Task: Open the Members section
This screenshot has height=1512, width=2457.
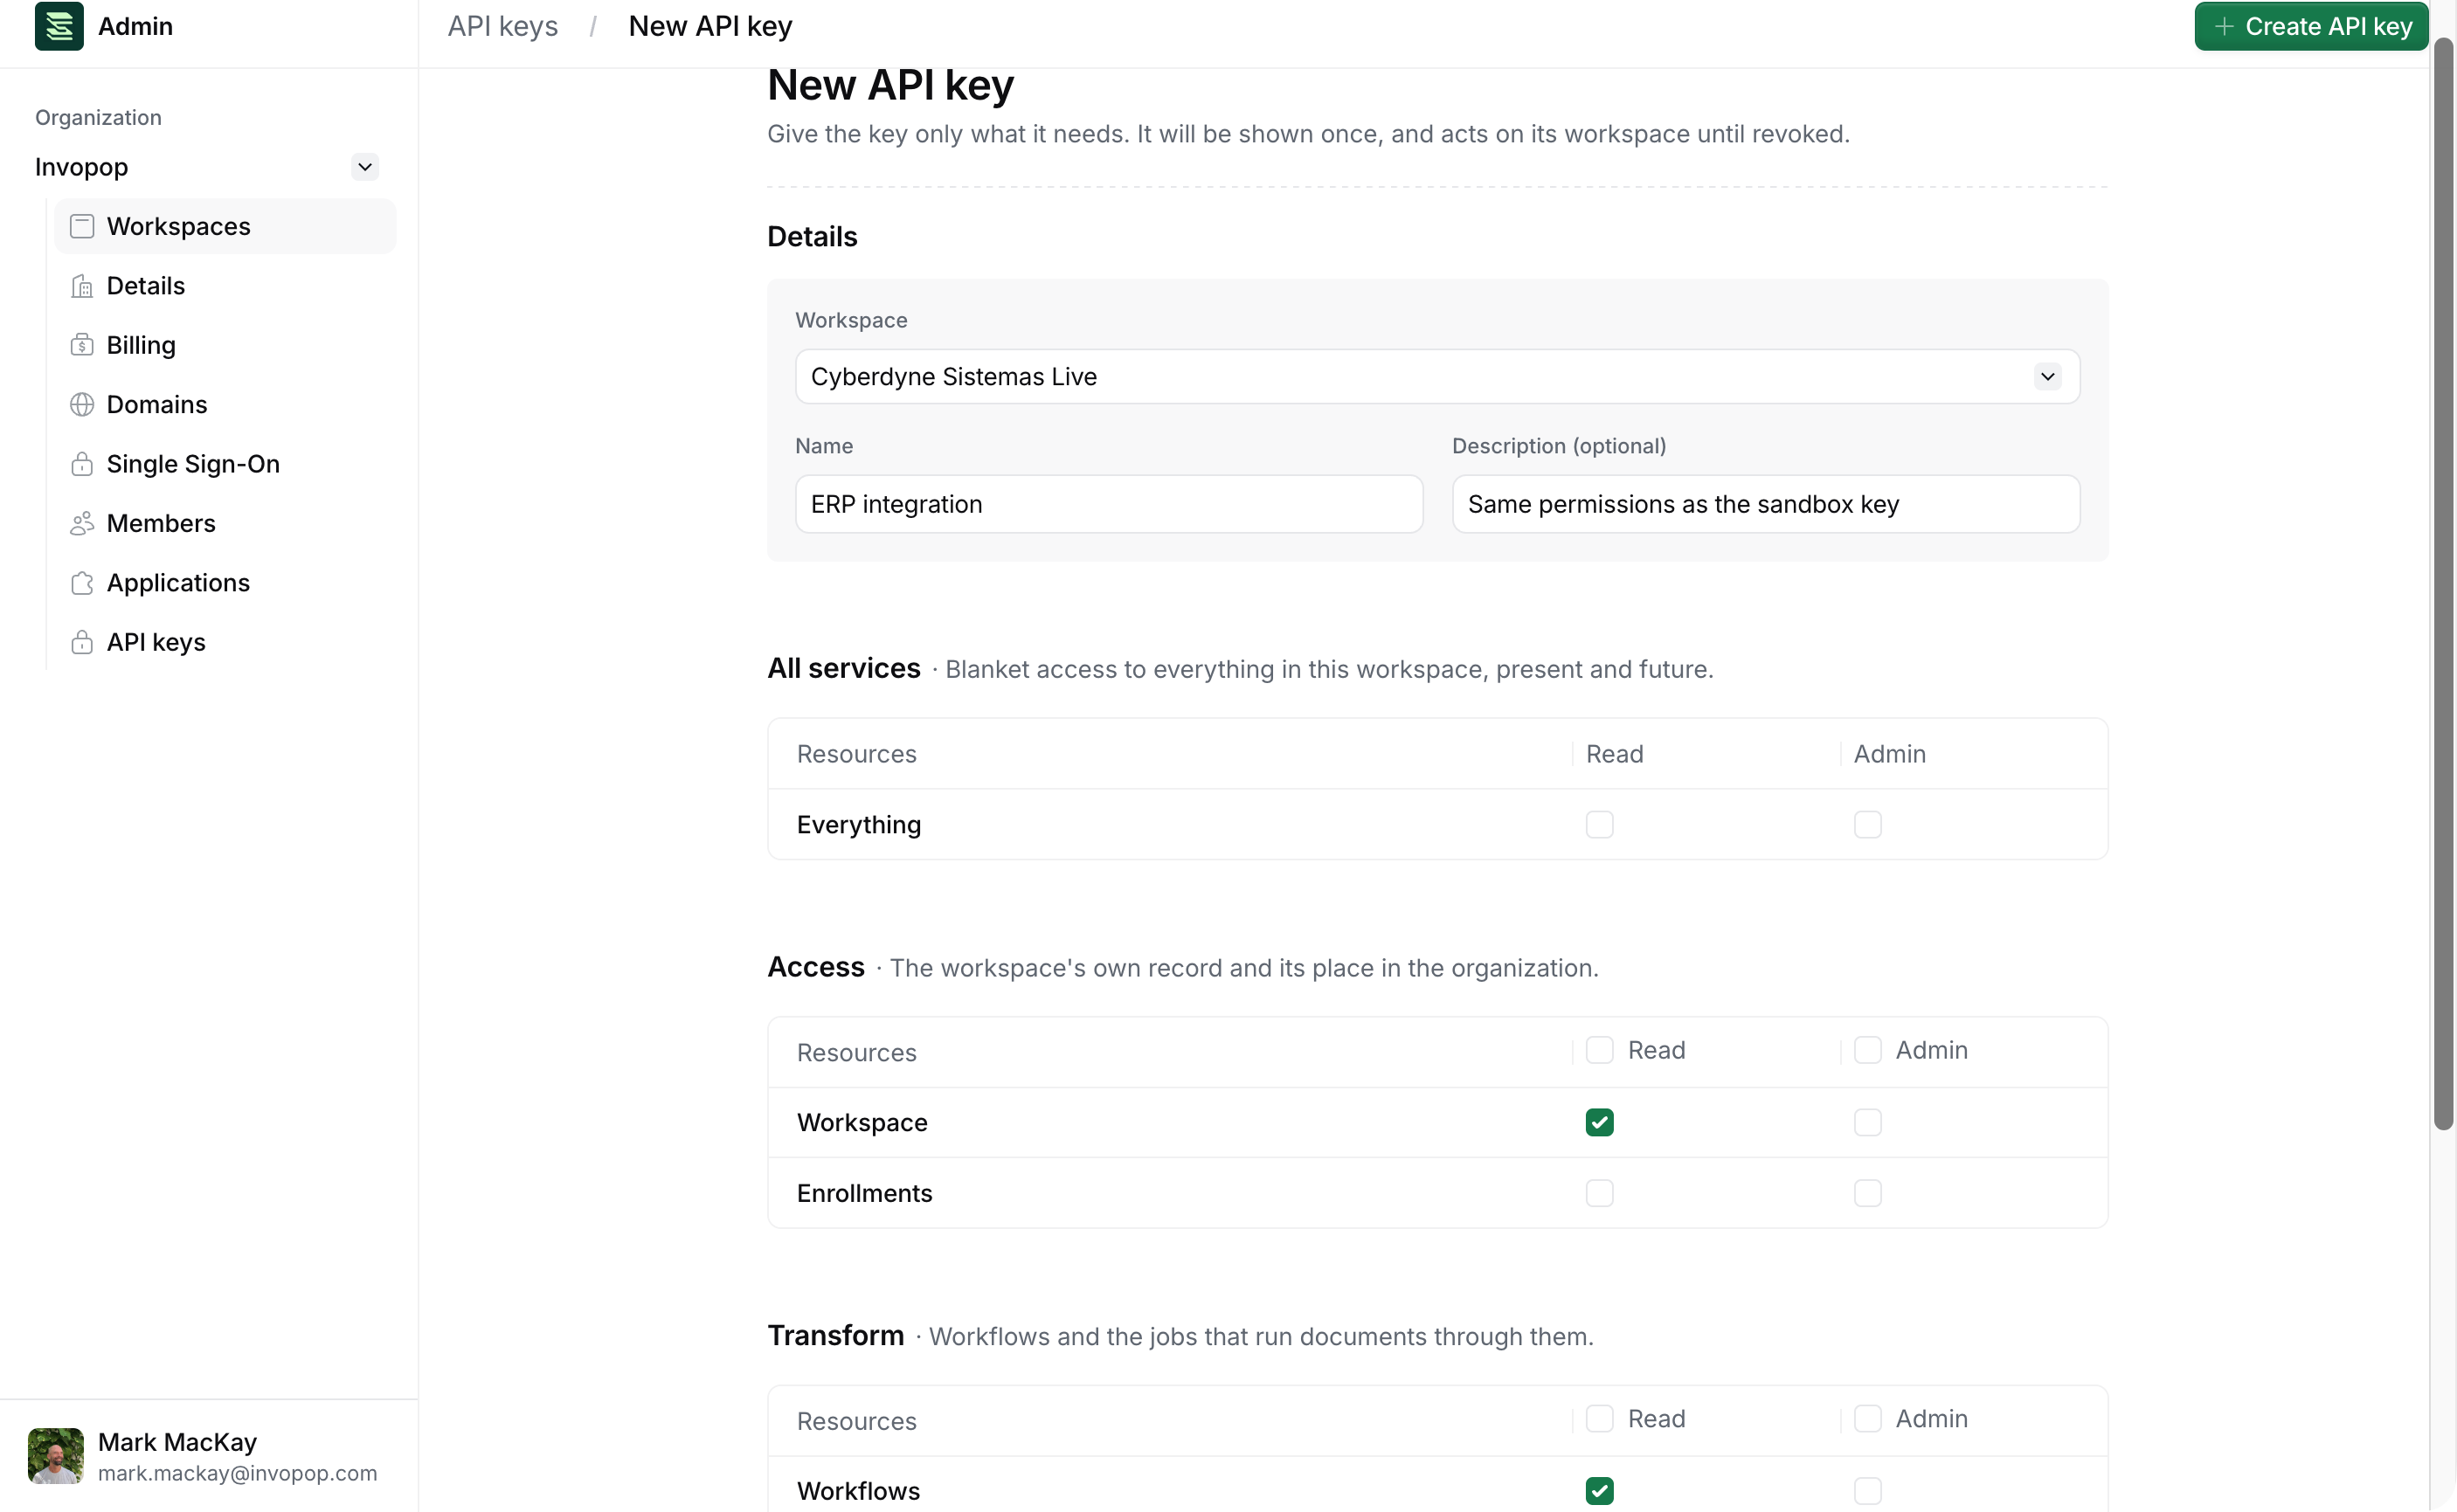Action: (x=225, y=524)
